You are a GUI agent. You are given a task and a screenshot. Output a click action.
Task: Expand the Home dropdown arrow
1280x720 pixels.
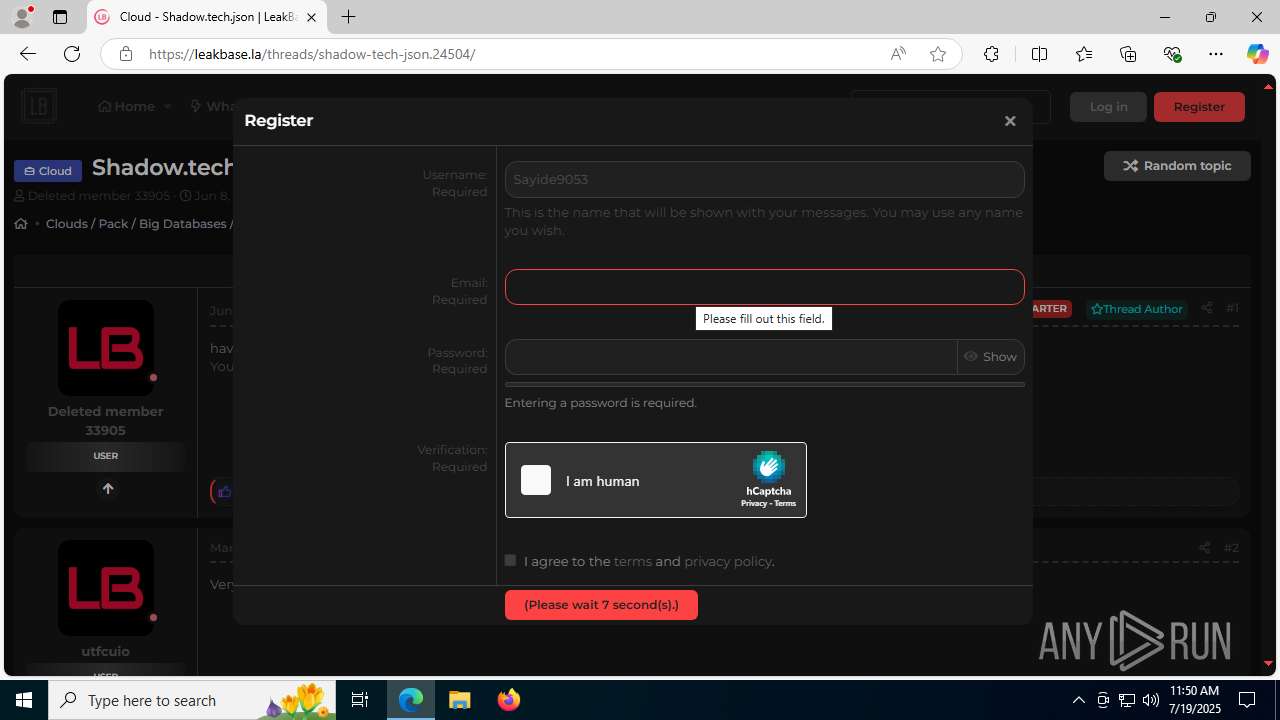tap(168, 106)
